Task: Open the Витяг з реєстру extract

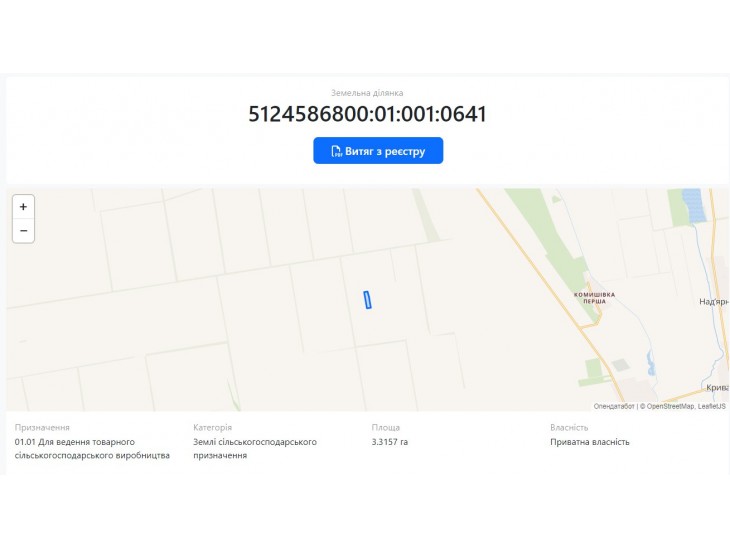Action: 378,150
